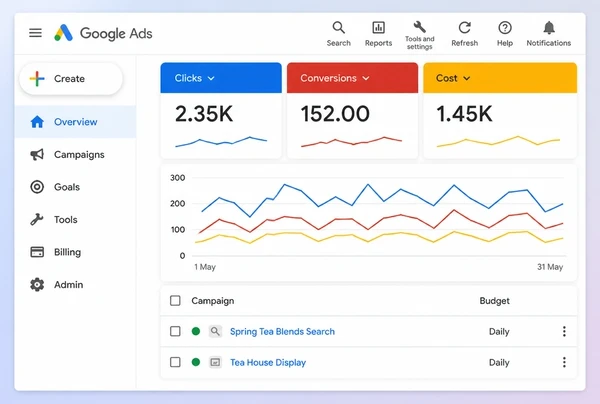
Task: Open Billing in the sidebar
Action: [x=75, y=252]
